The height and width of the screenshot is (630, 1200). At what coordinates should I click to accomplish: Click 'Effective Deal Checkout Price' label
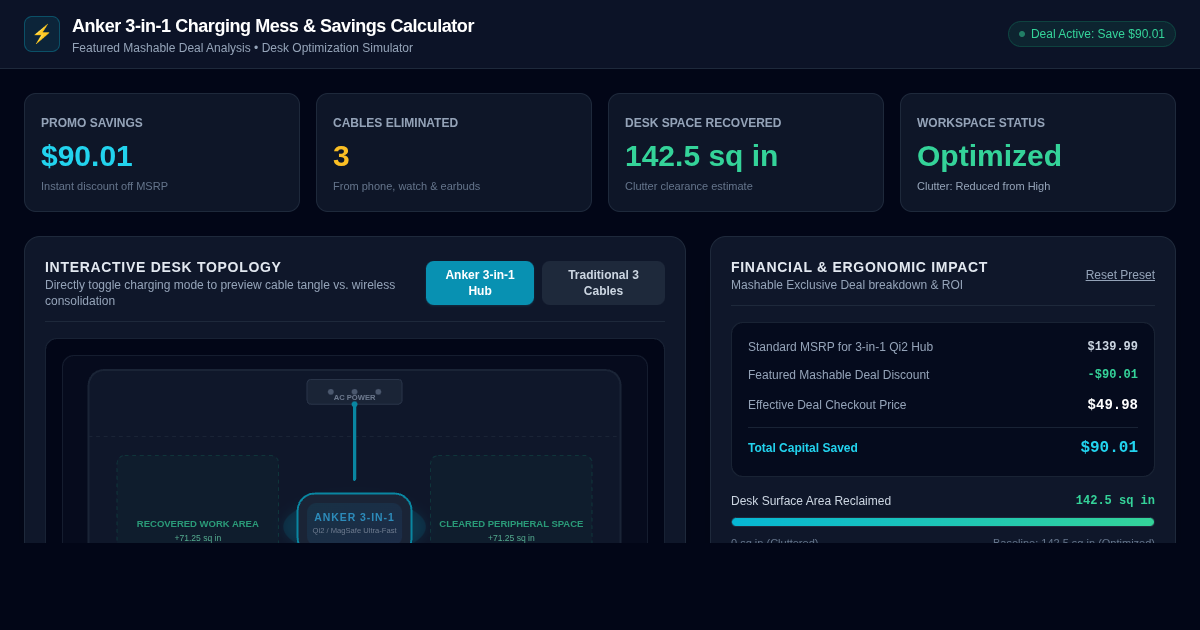[x=827, y=405]
